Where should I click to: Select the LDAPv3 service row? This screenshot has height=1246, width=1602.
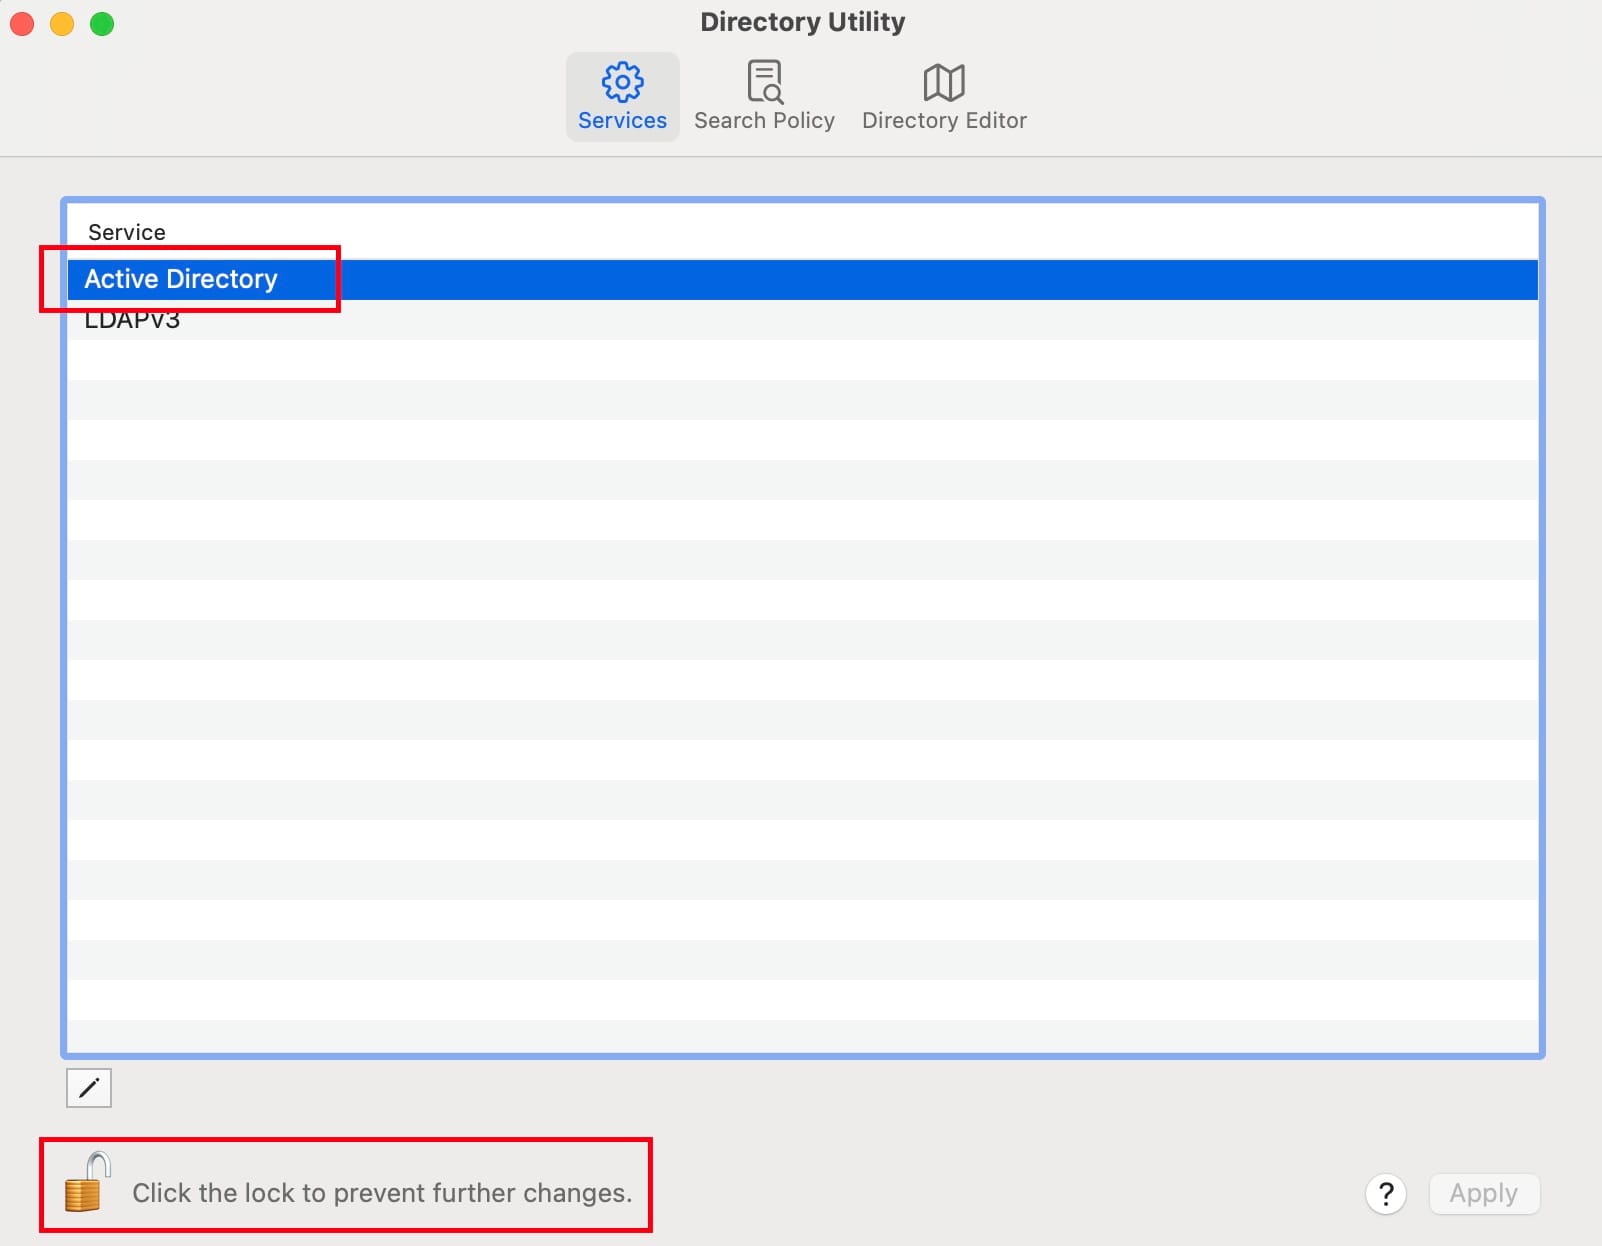click(x=802, y=320)
